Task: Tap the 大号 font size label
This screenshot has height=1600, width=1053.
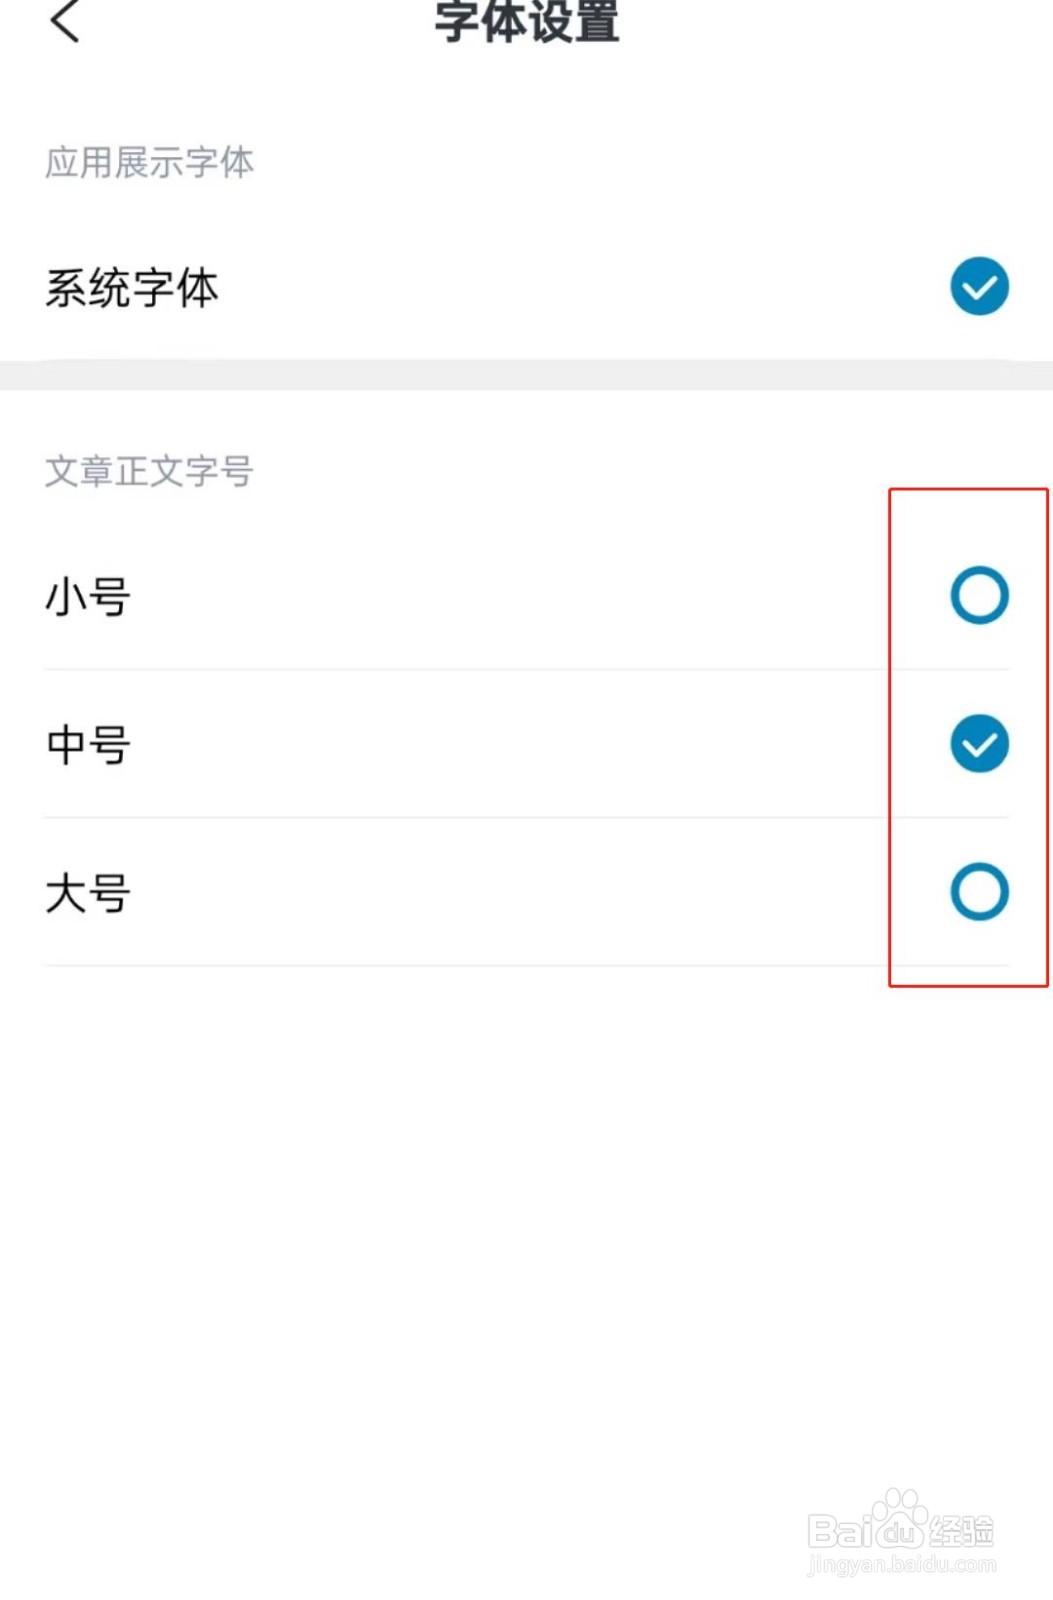Action: [88, 893]
